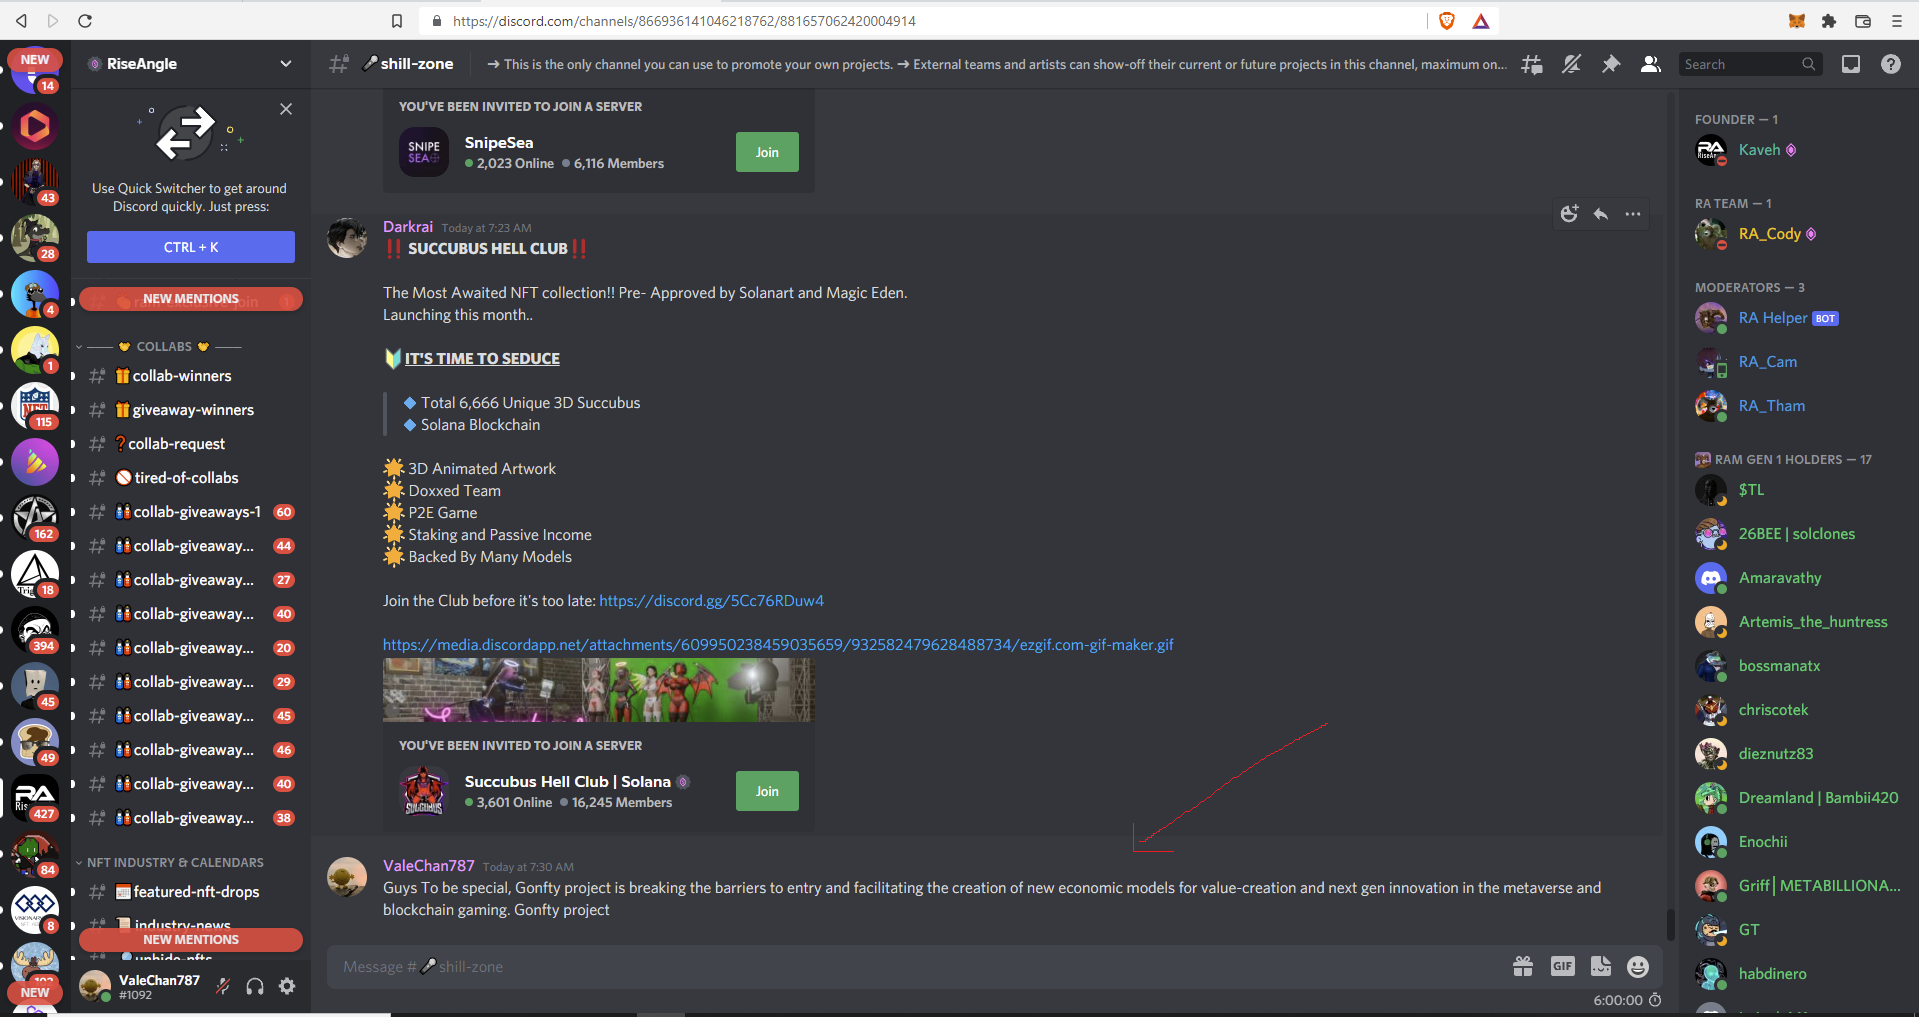The height and width of the screenshot is (1017, 1919).
Task: Bookmark this page icon
Action: 397,21
